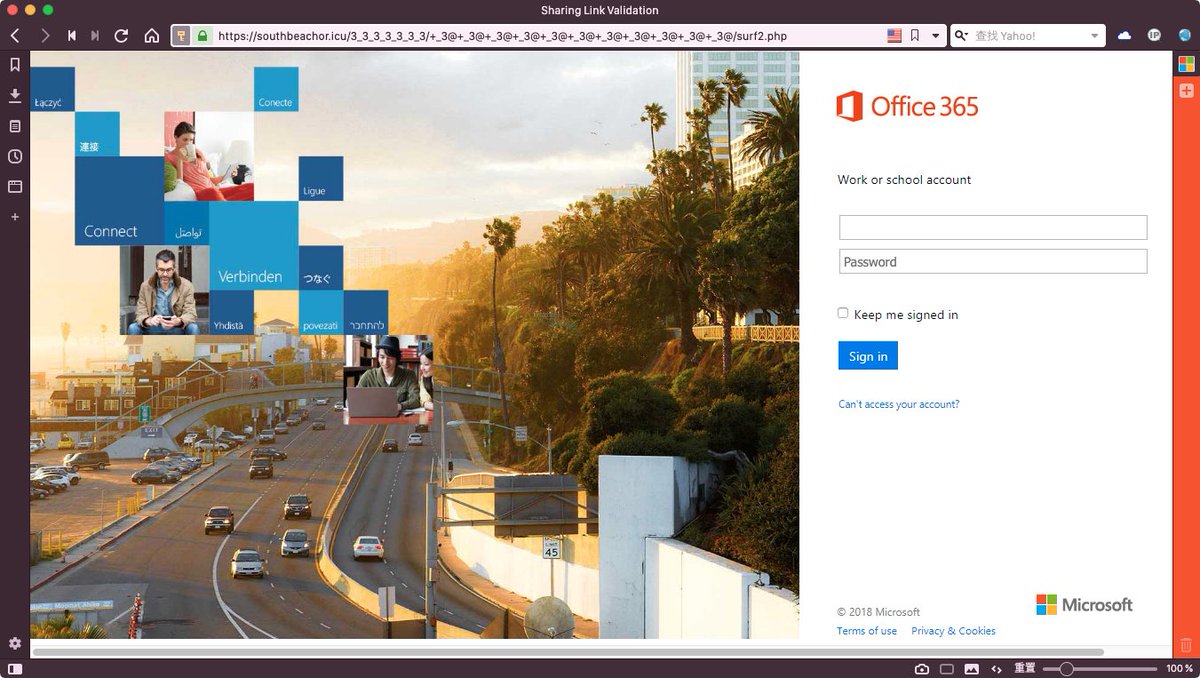Open Privacy & Cookies link

click(x=953, y=631)
